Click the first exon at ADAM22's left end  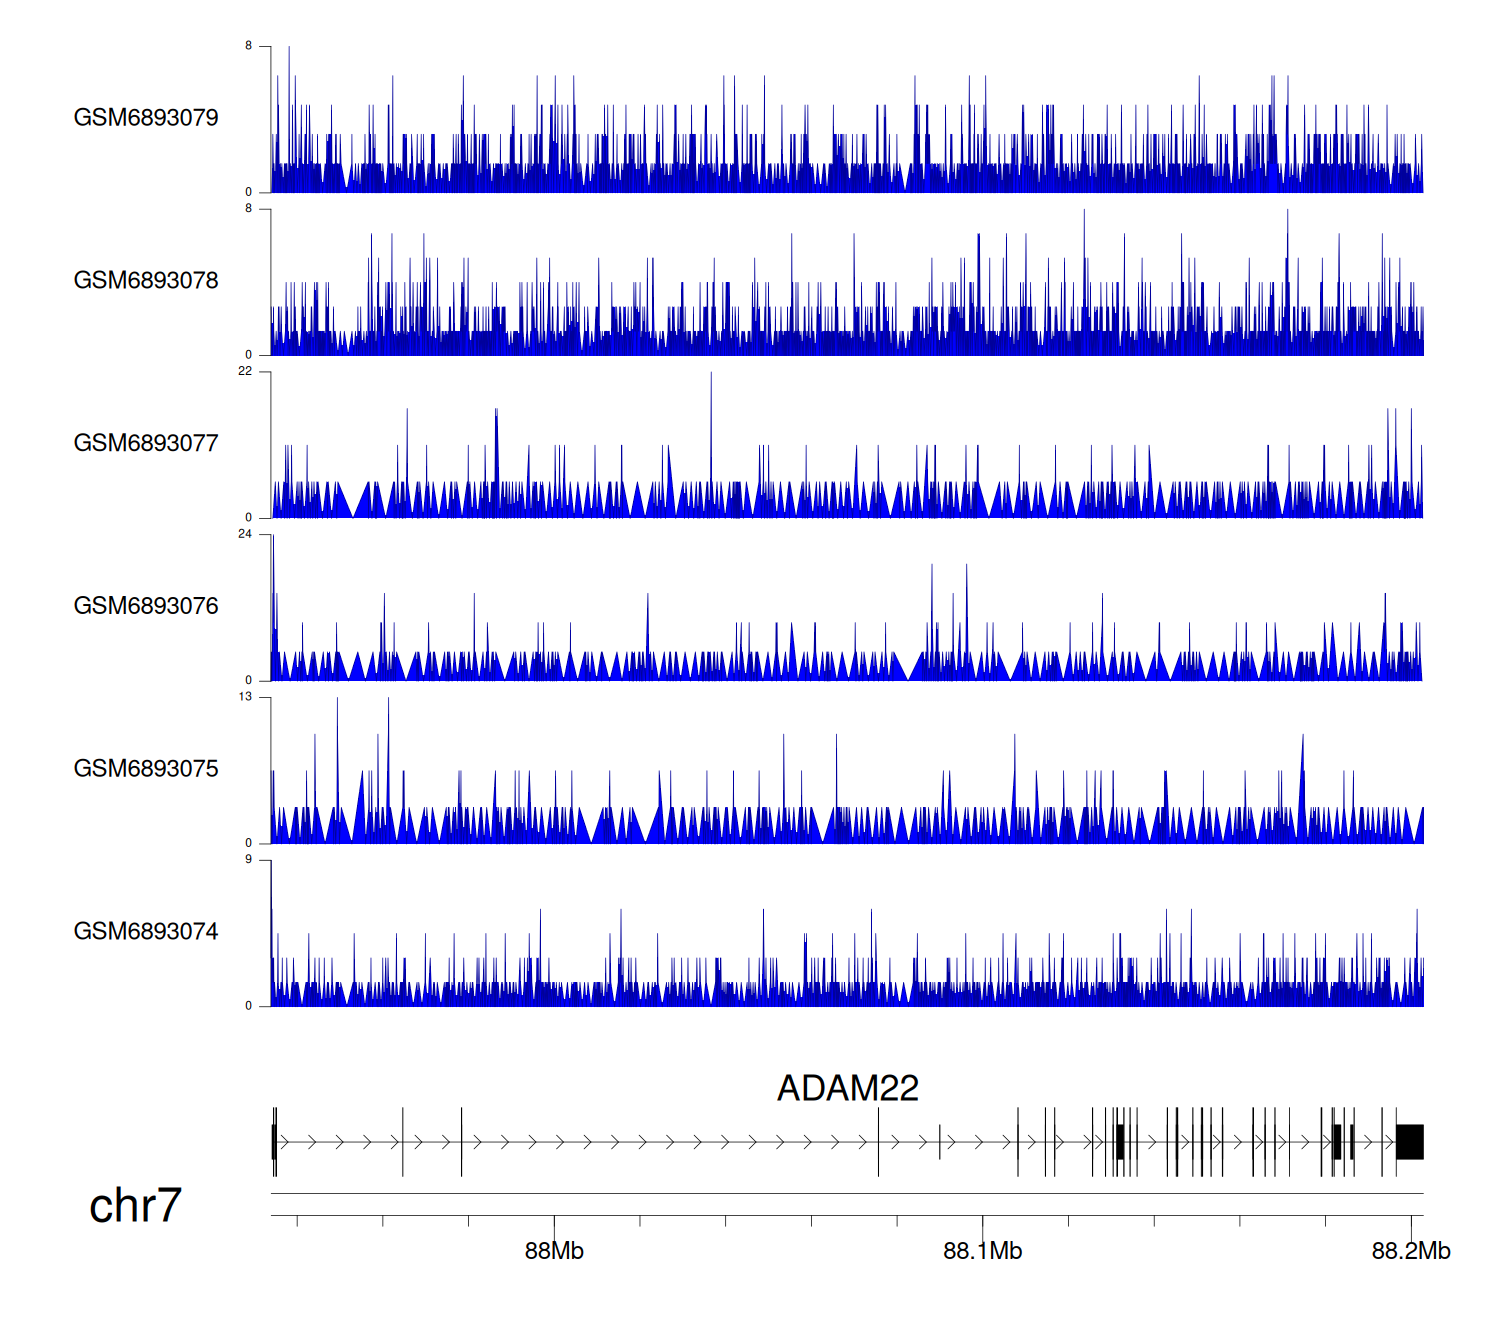(x=274, y=1142)
